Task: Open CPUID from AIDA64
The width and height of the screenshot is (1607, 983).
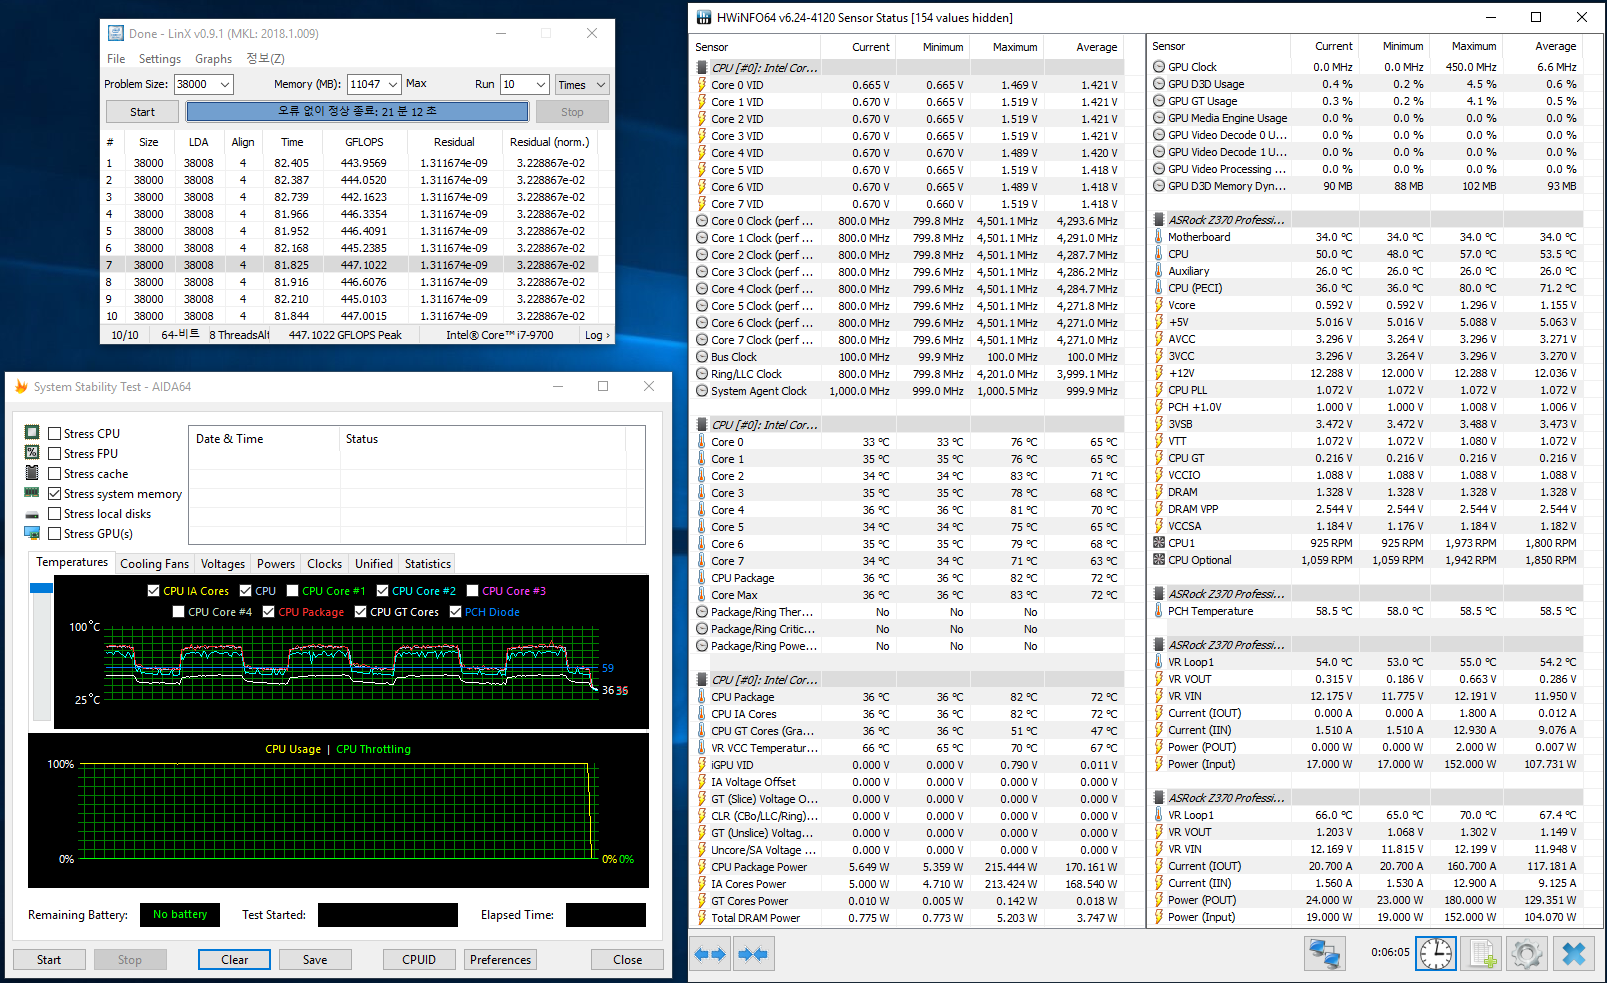Action: tap(419, 960)
